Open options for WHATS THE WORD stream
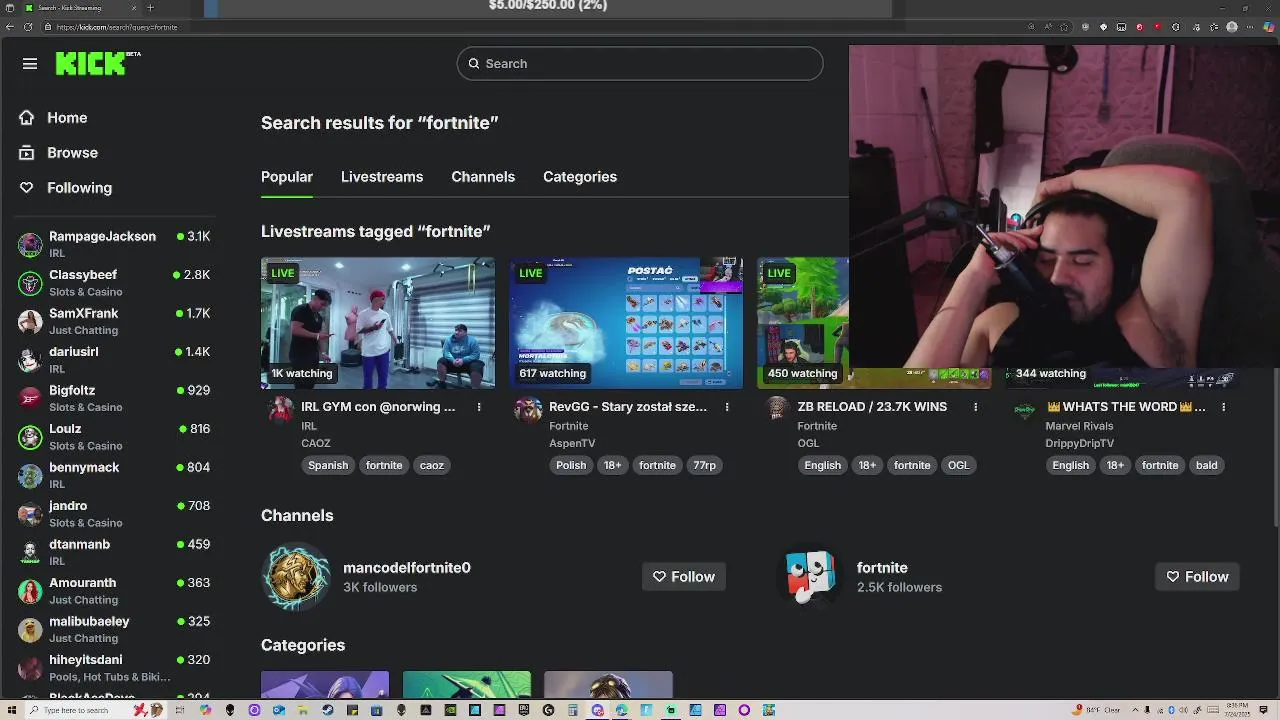 (1223, 407)
